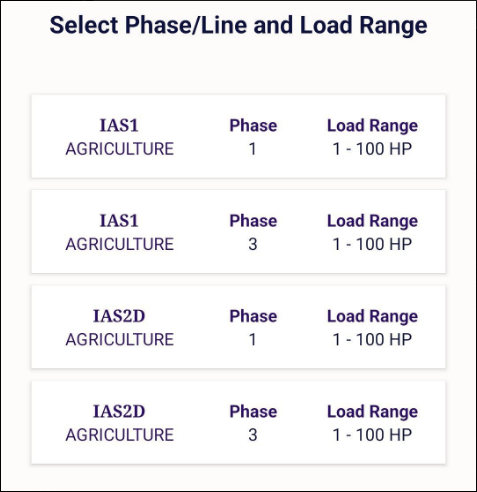Click 1 - 100 HP in the IAS2D Phase 1 card

pyautogui.click(x=372, y=340)
